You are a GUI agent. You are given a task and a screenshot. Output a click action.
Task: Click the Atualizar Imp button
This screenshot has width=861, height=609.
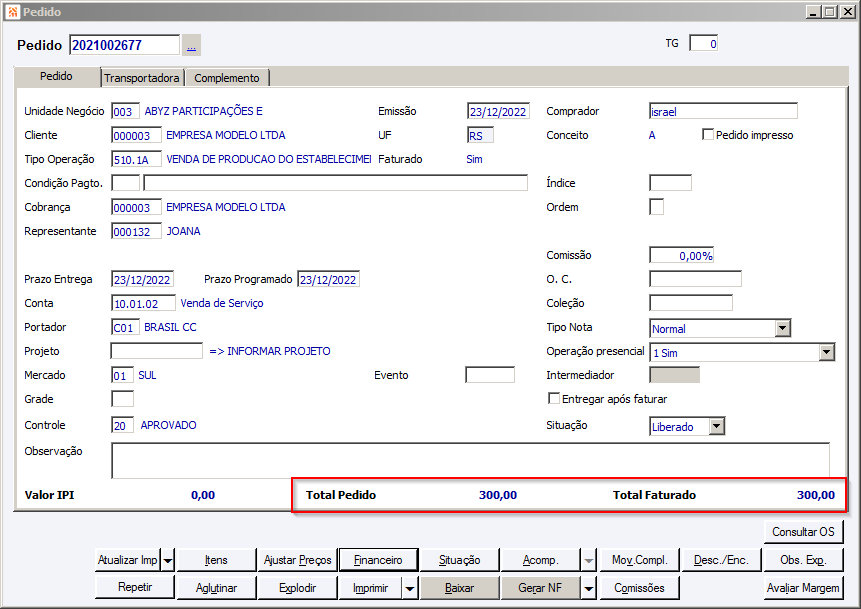[x=127, y=560]
